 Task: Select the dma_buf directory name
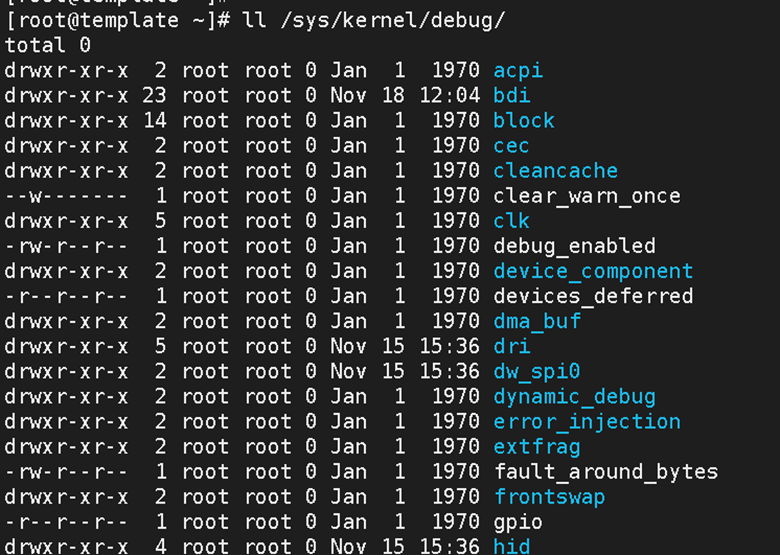point(537,321)
